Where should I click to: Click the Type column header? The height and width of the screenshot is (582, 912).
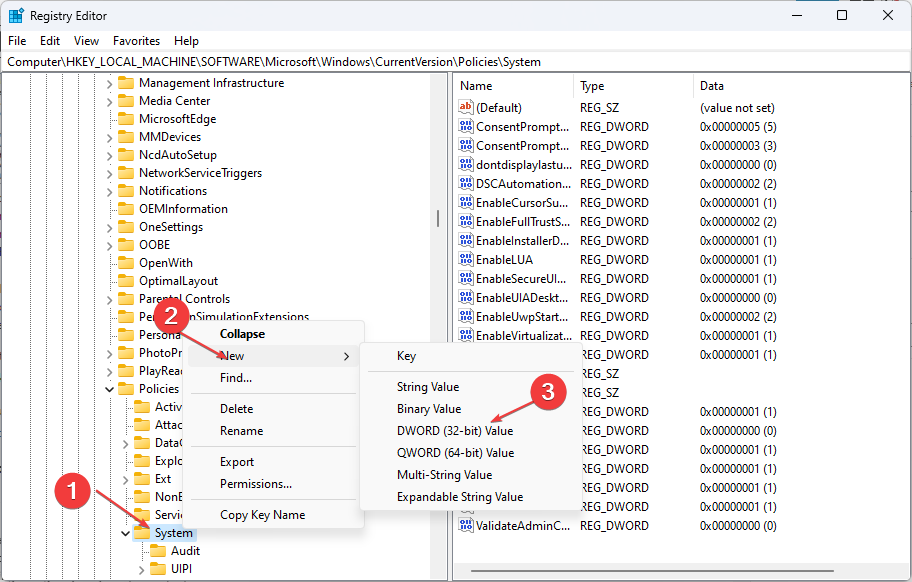(x=633, y=86)
